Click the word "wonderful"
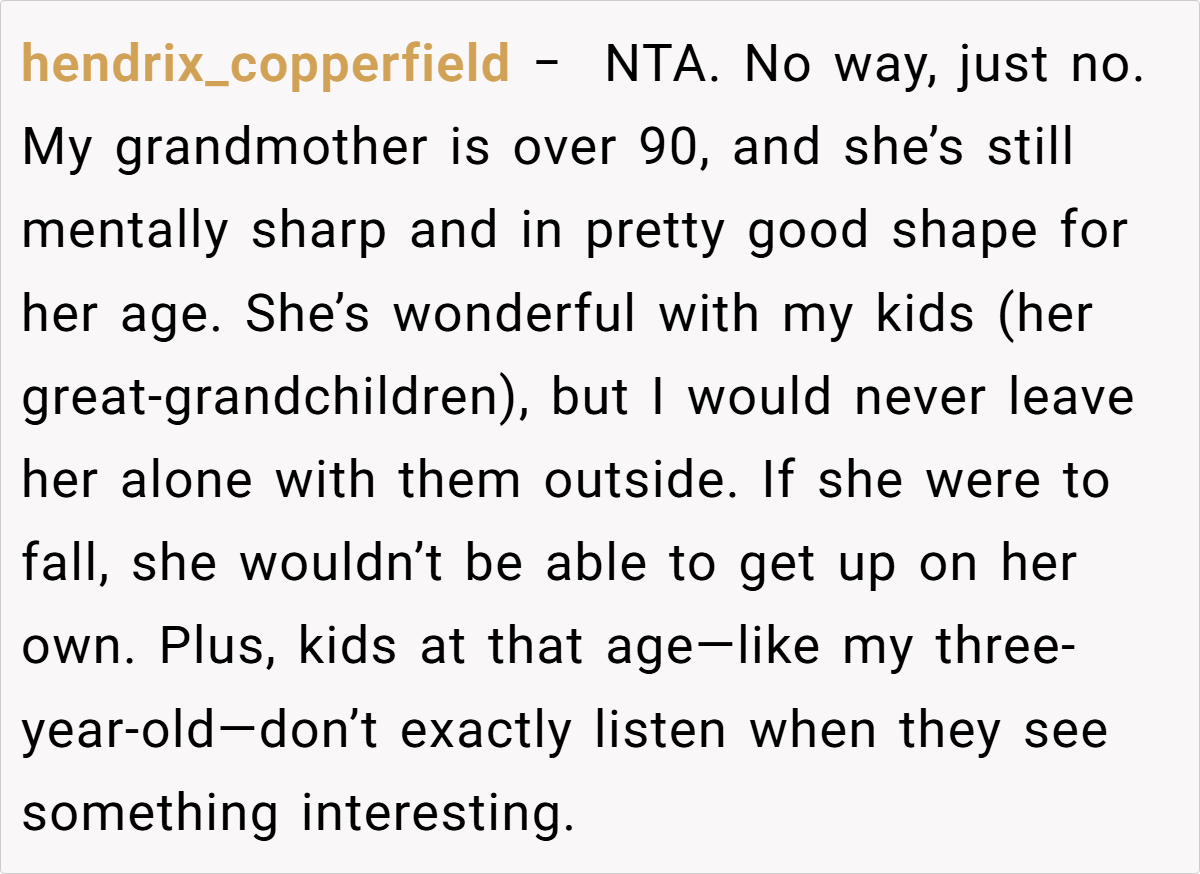 (514, 316)
